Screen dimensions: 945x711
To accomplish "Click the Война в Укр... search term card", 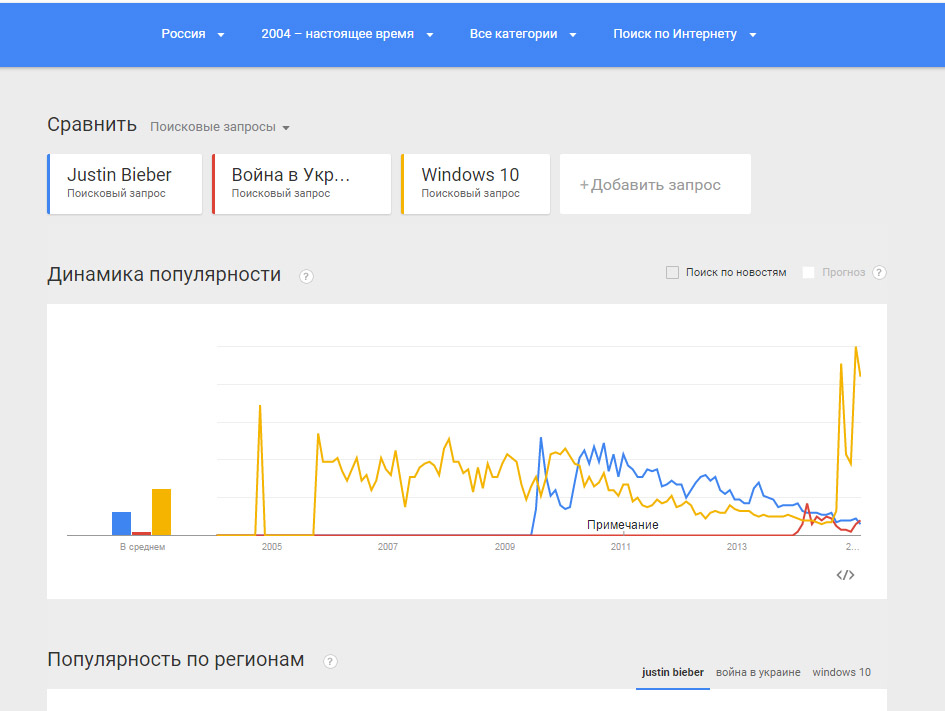I will [x=301, y=184].
